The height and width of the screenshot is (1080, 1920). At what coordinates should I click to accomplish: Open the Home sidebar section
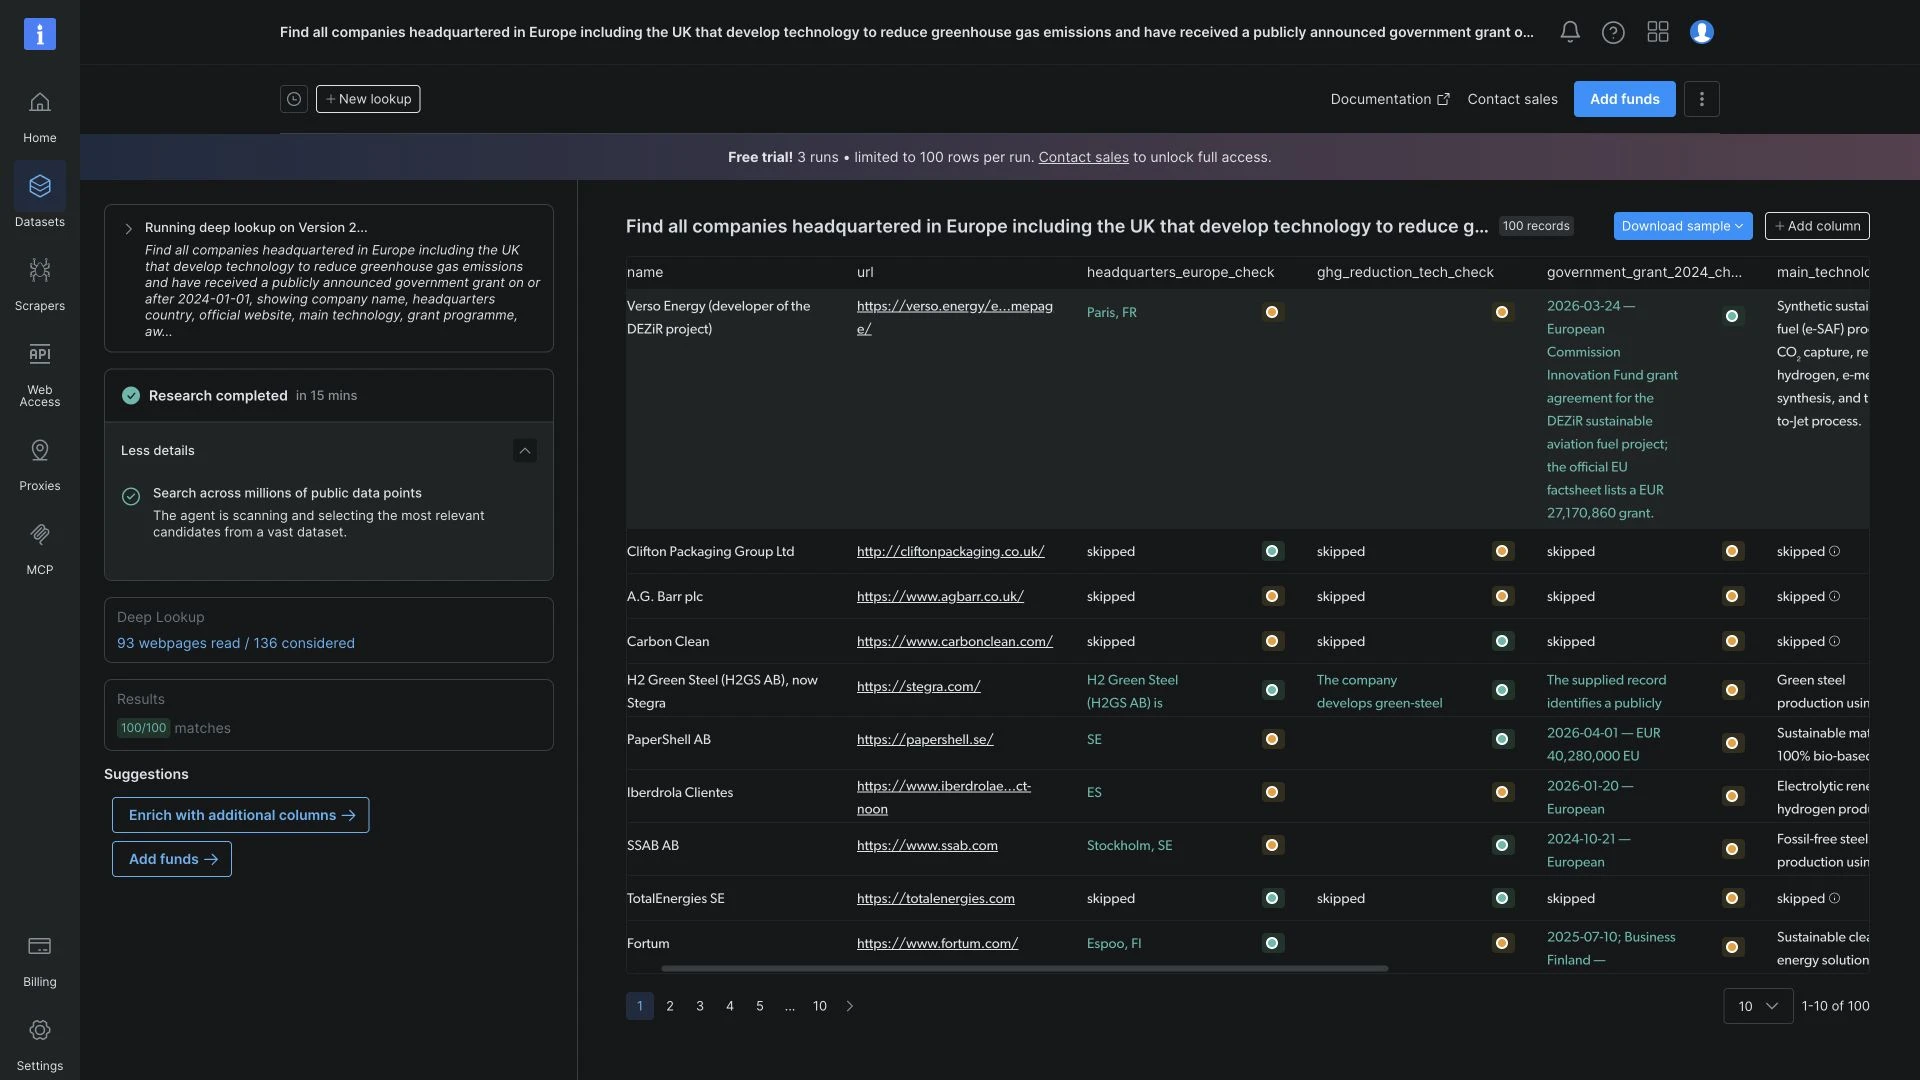pos(40,117)
